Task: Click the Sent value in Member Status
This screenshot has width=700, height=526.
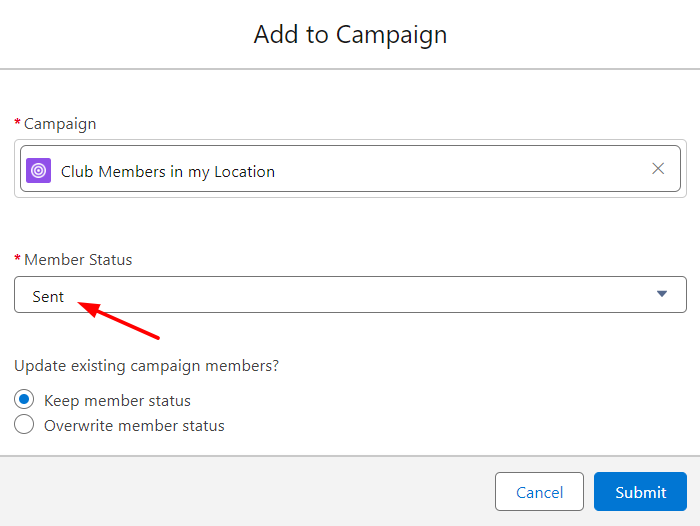Action: pos(48,297)
